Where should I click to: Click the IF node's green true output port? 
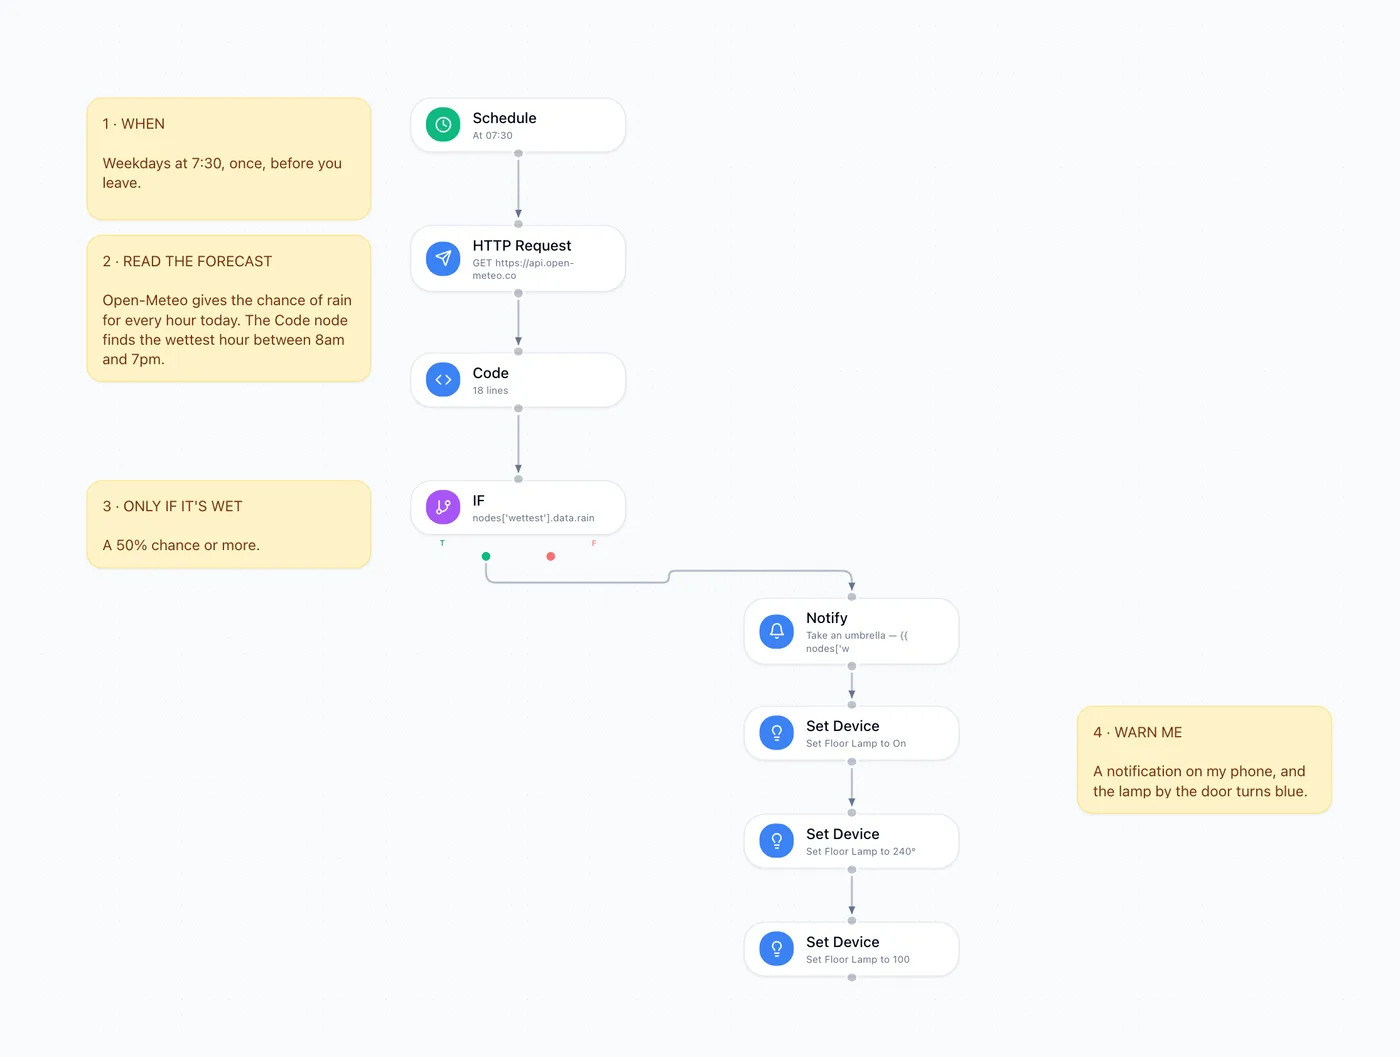pos(486,556)
